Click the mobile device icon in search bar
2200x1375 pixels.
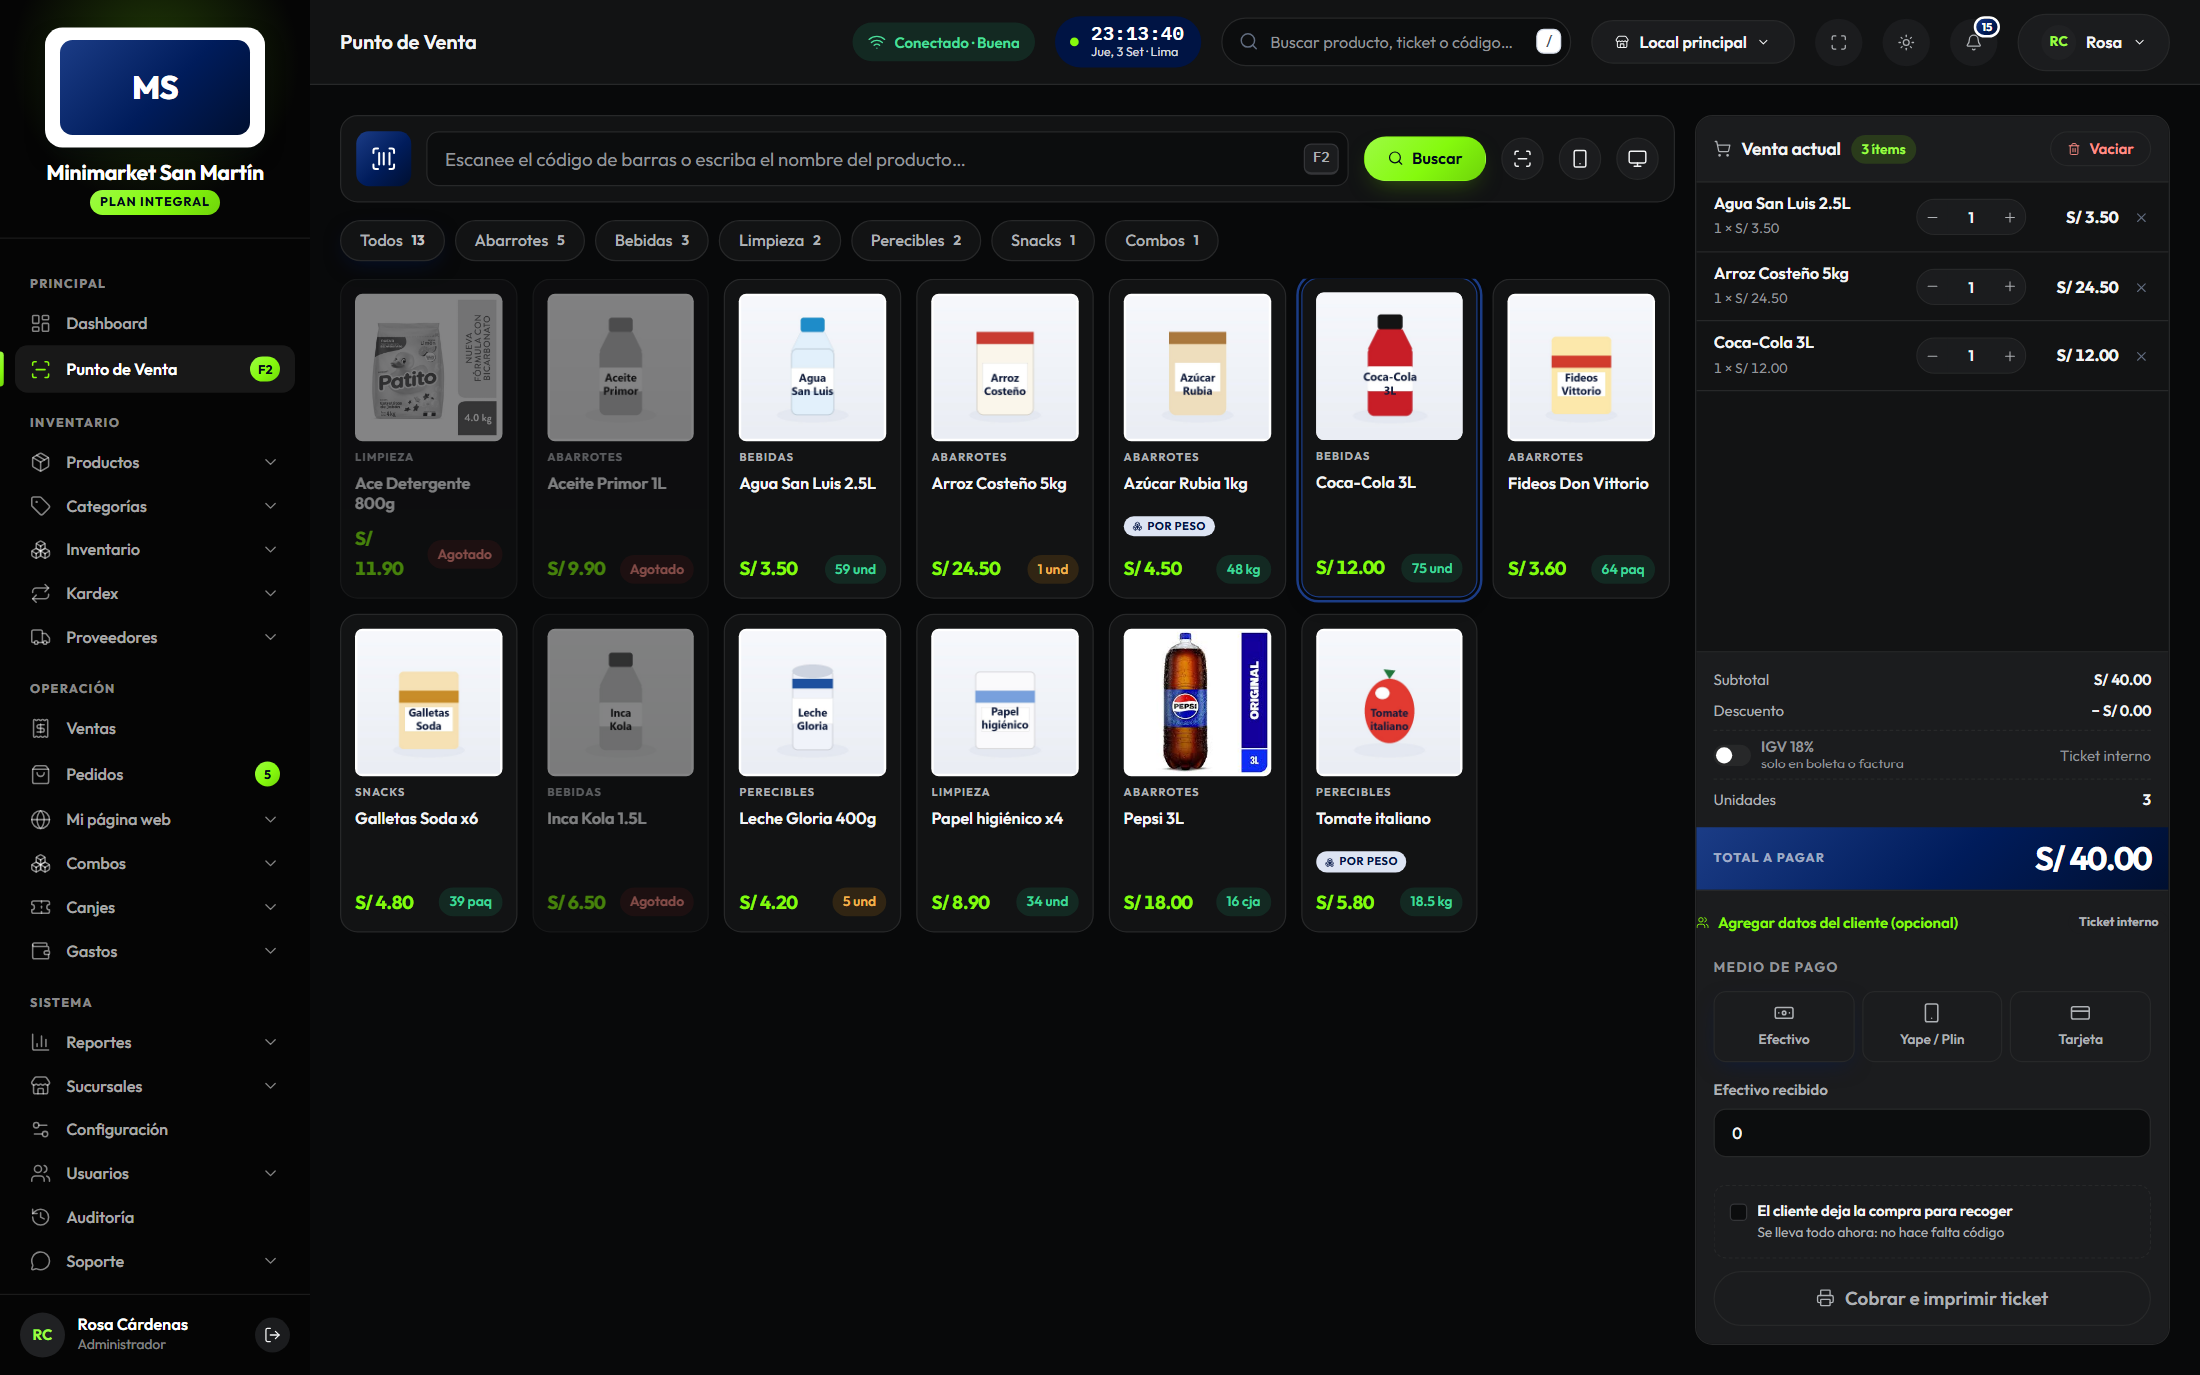point(1580,159)
